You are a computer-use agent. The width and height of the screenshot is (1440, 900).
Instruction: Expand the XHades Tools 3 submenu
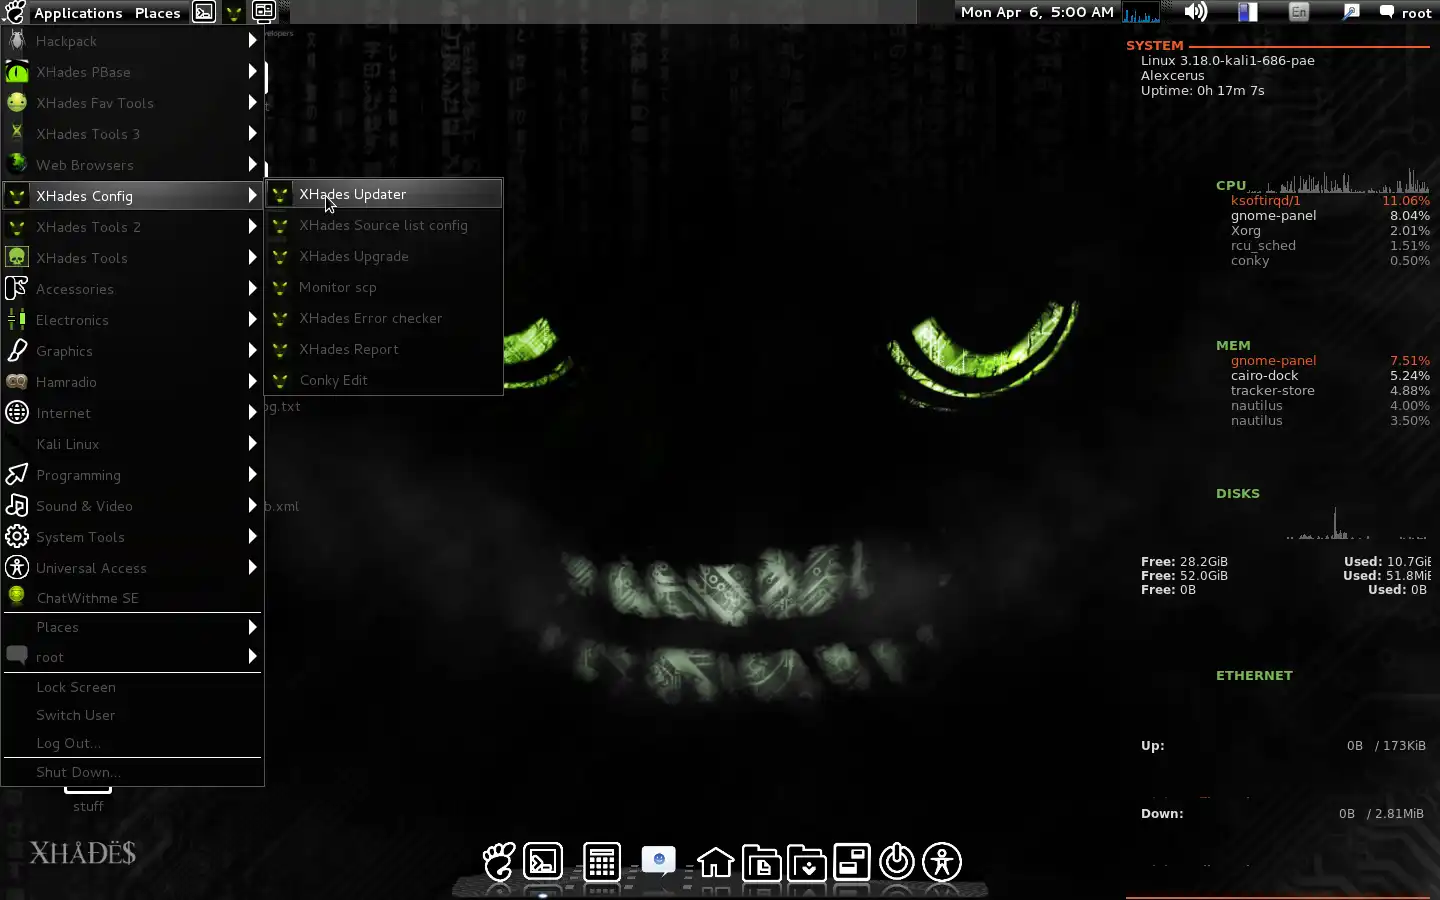coord(132,134)
